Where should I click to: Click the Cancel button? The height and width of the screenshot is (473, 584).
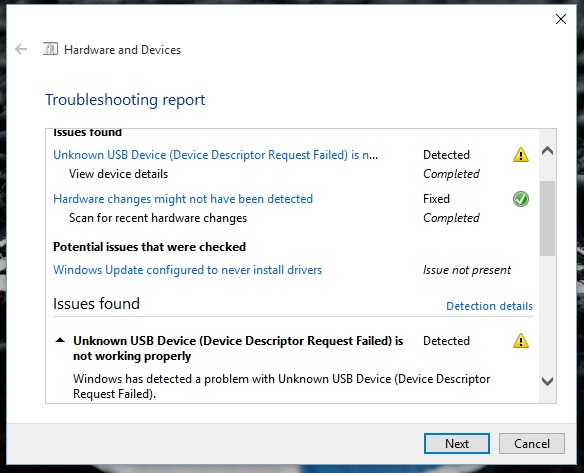532,444
